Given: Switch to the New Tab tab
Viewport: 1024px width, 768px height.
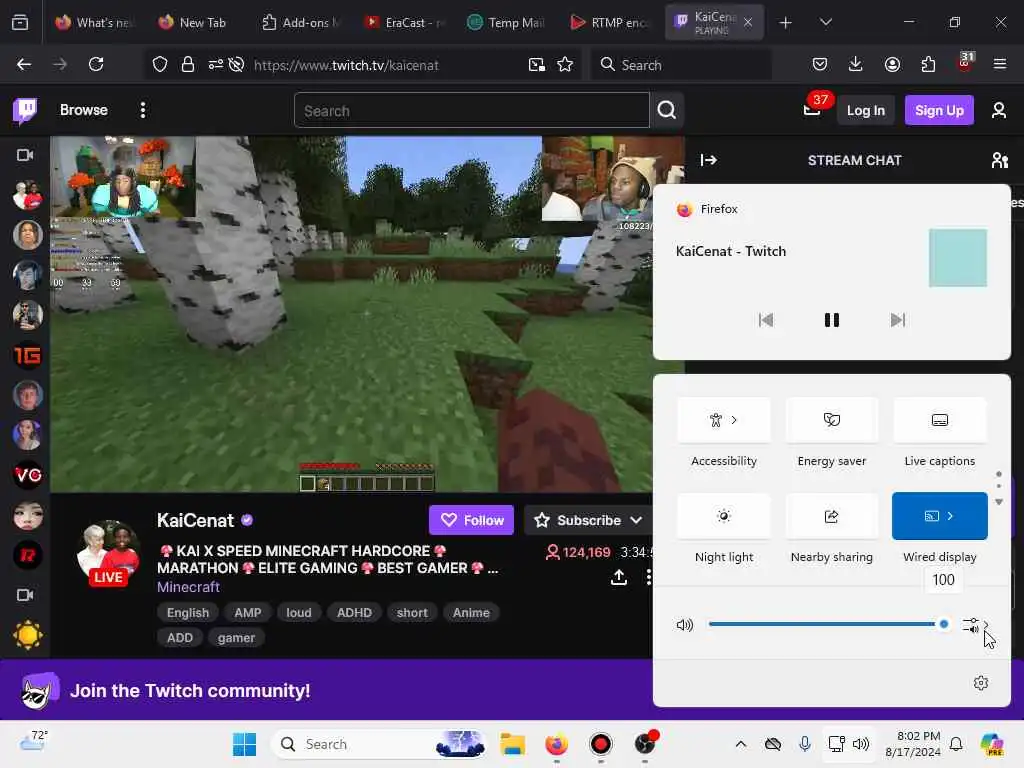Looking at the screenshot, I should pos(192,22).
